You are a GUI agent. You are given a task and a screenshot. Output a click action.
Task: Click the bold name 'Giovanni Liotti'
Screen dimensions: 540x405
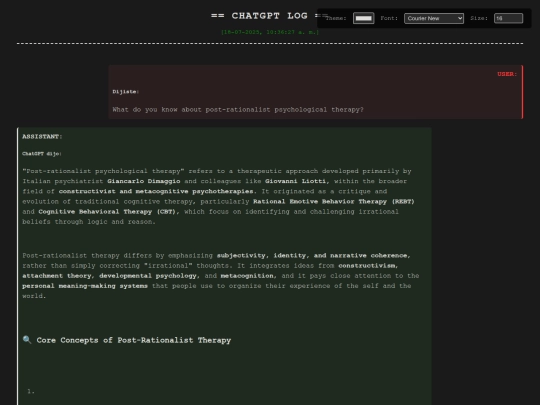[295, 181]
